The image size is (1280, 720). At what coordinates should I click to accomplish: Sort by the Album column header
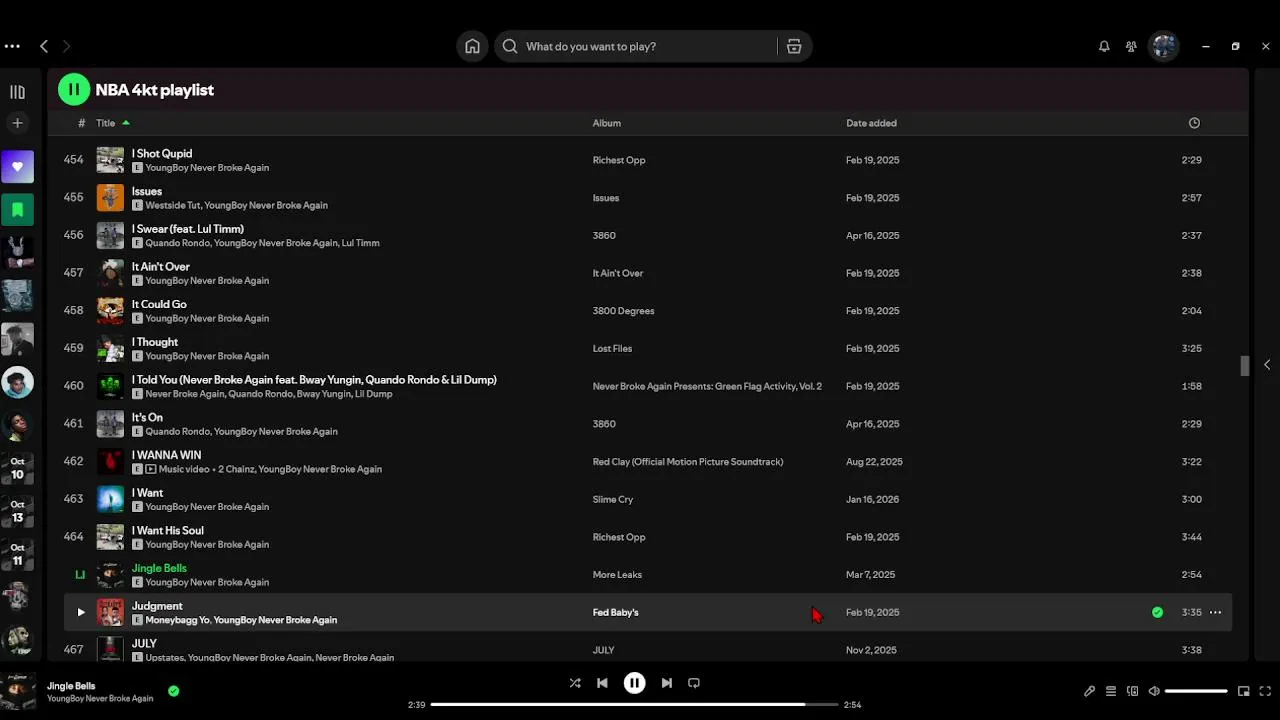pyautogui.click(x=606, y=123)
